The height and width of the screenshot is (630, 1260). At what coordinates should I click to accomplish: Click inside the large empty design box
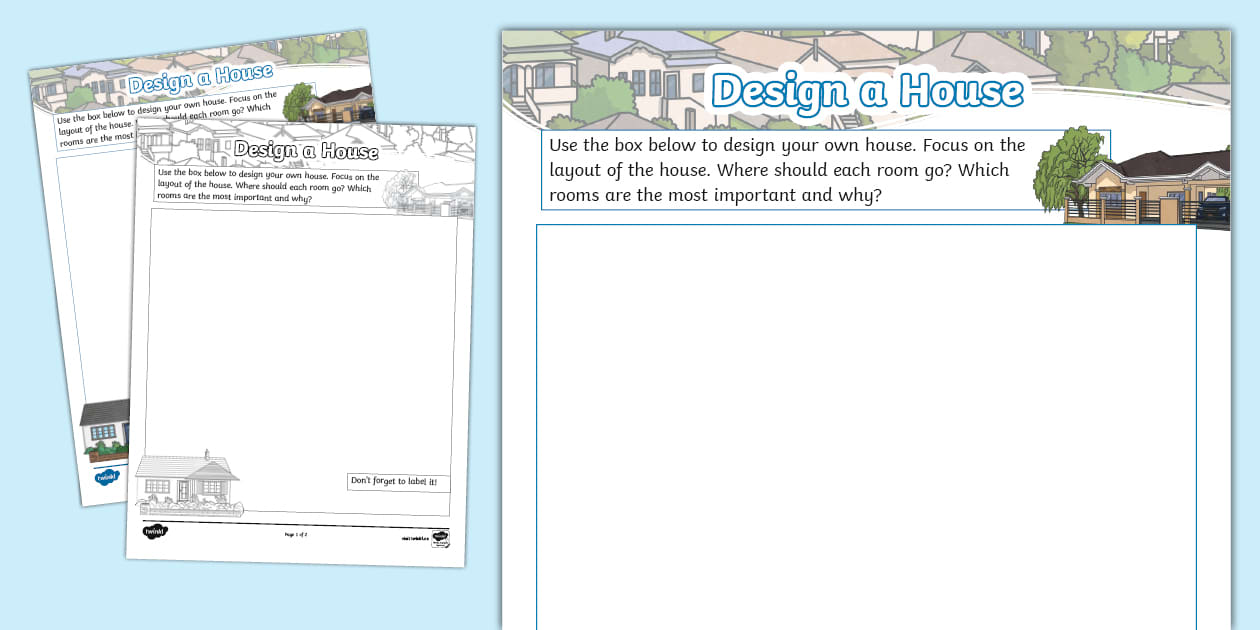point(865,420)
